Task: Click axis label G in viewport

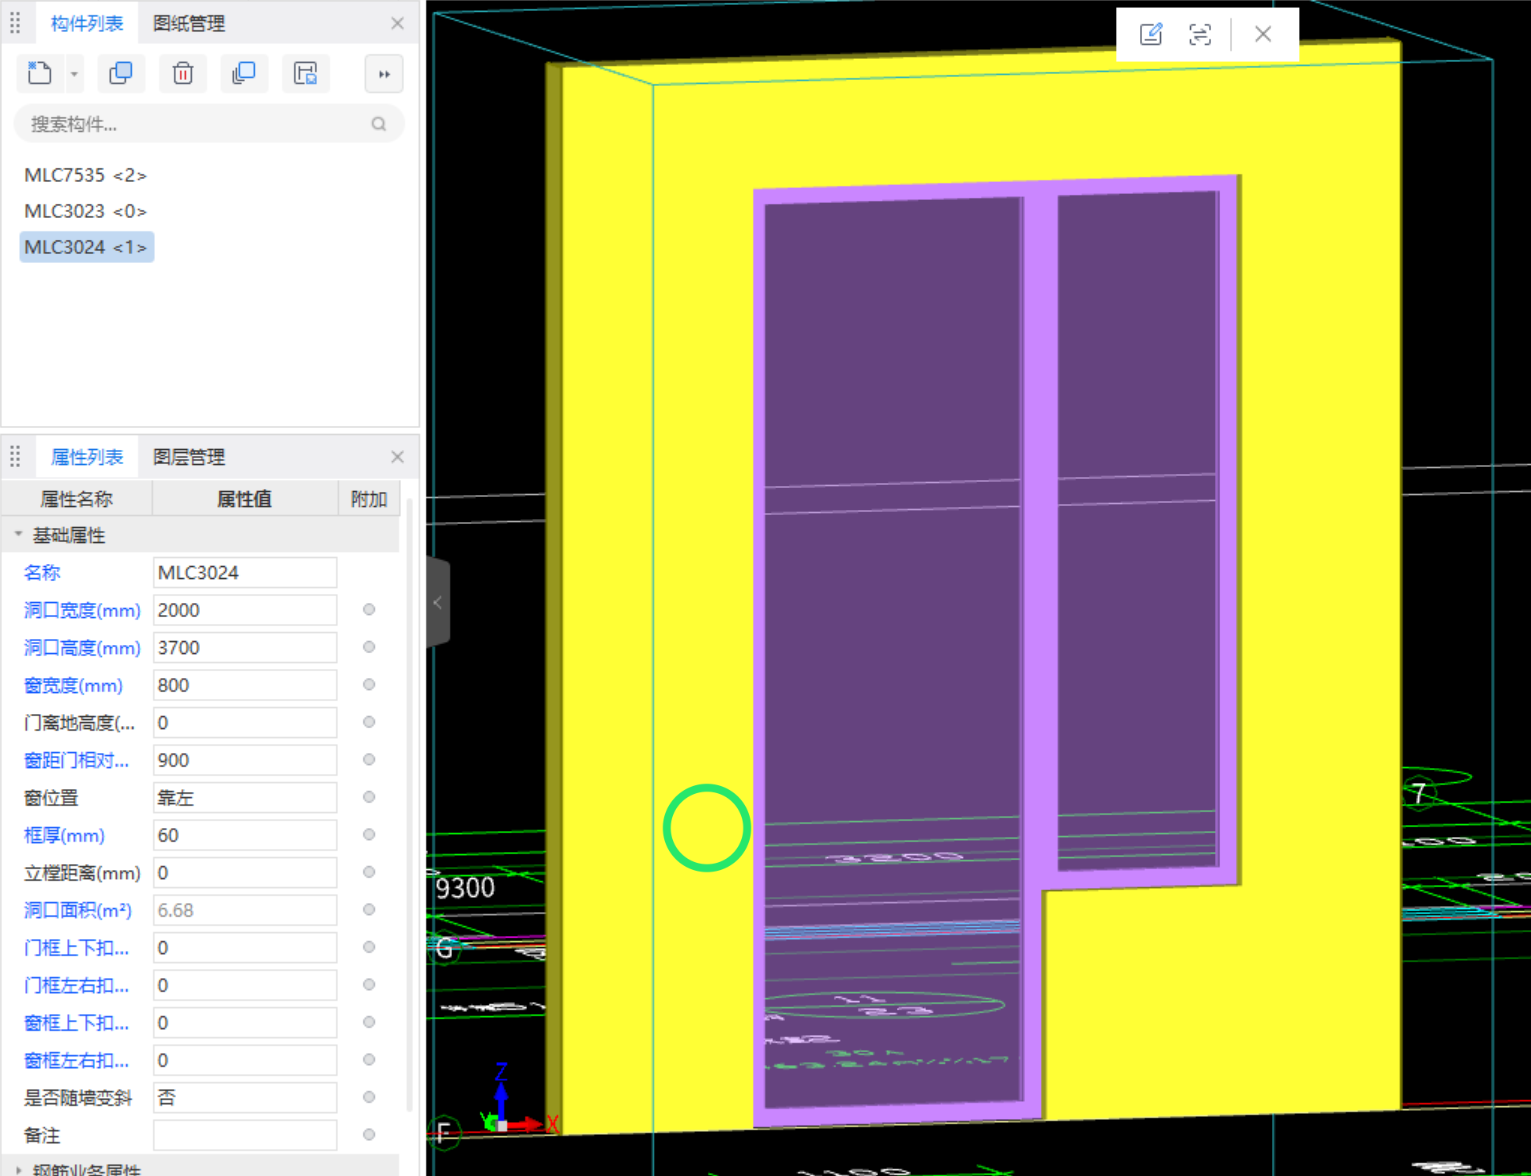Action: (x=445, y=948)
